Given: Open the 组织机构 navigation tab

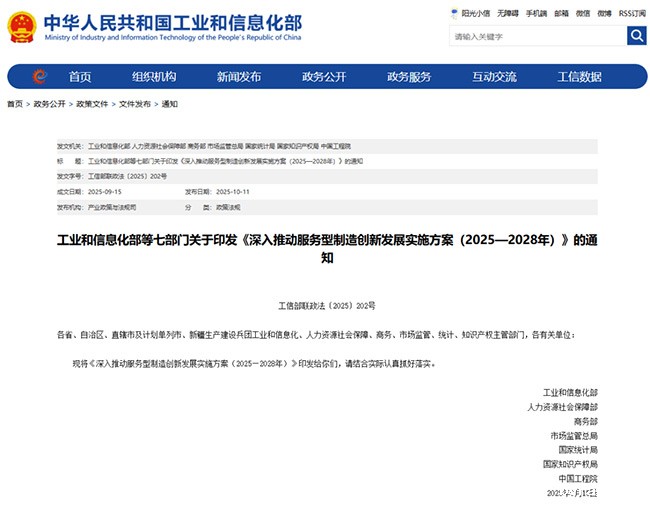Looking at the screenshot, I should (x=153, y=77).
